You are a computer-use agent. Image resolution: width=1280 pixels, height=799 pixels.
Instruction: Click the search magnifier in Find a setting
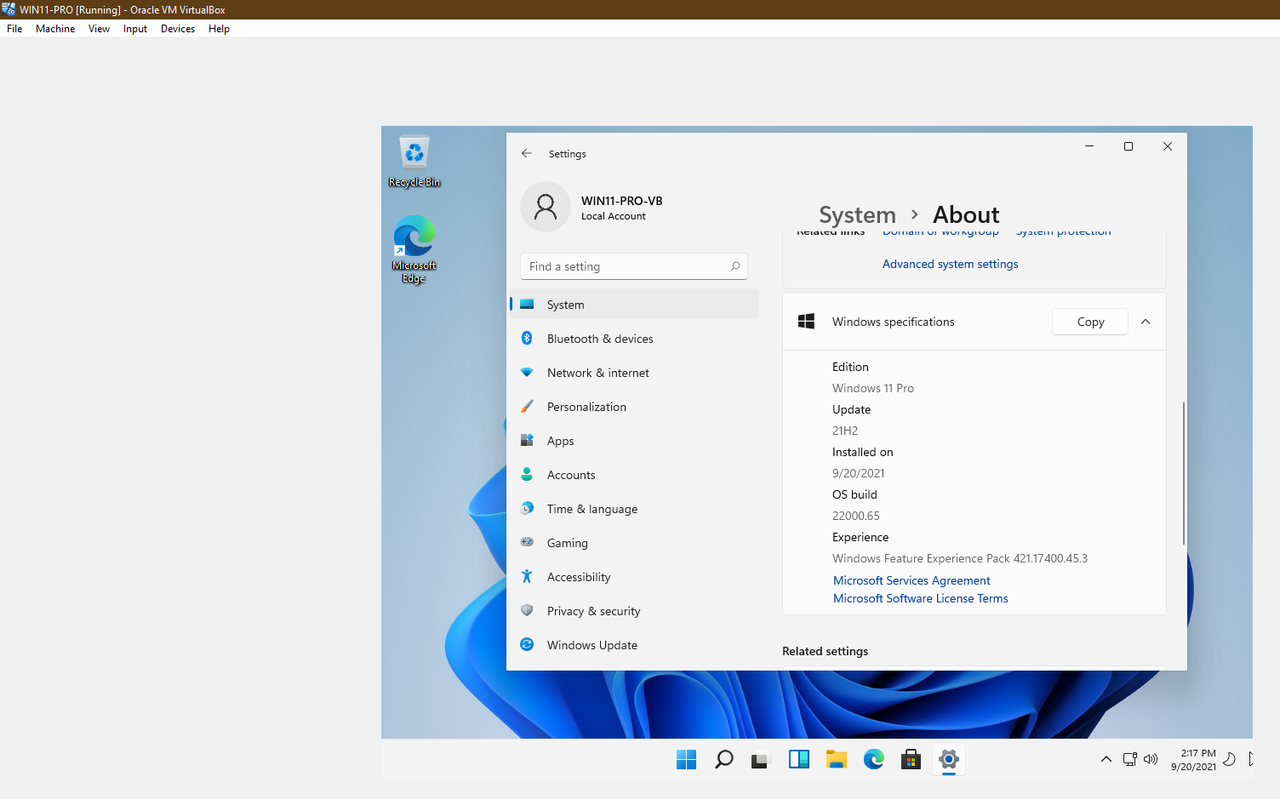(x=735, y=266)
